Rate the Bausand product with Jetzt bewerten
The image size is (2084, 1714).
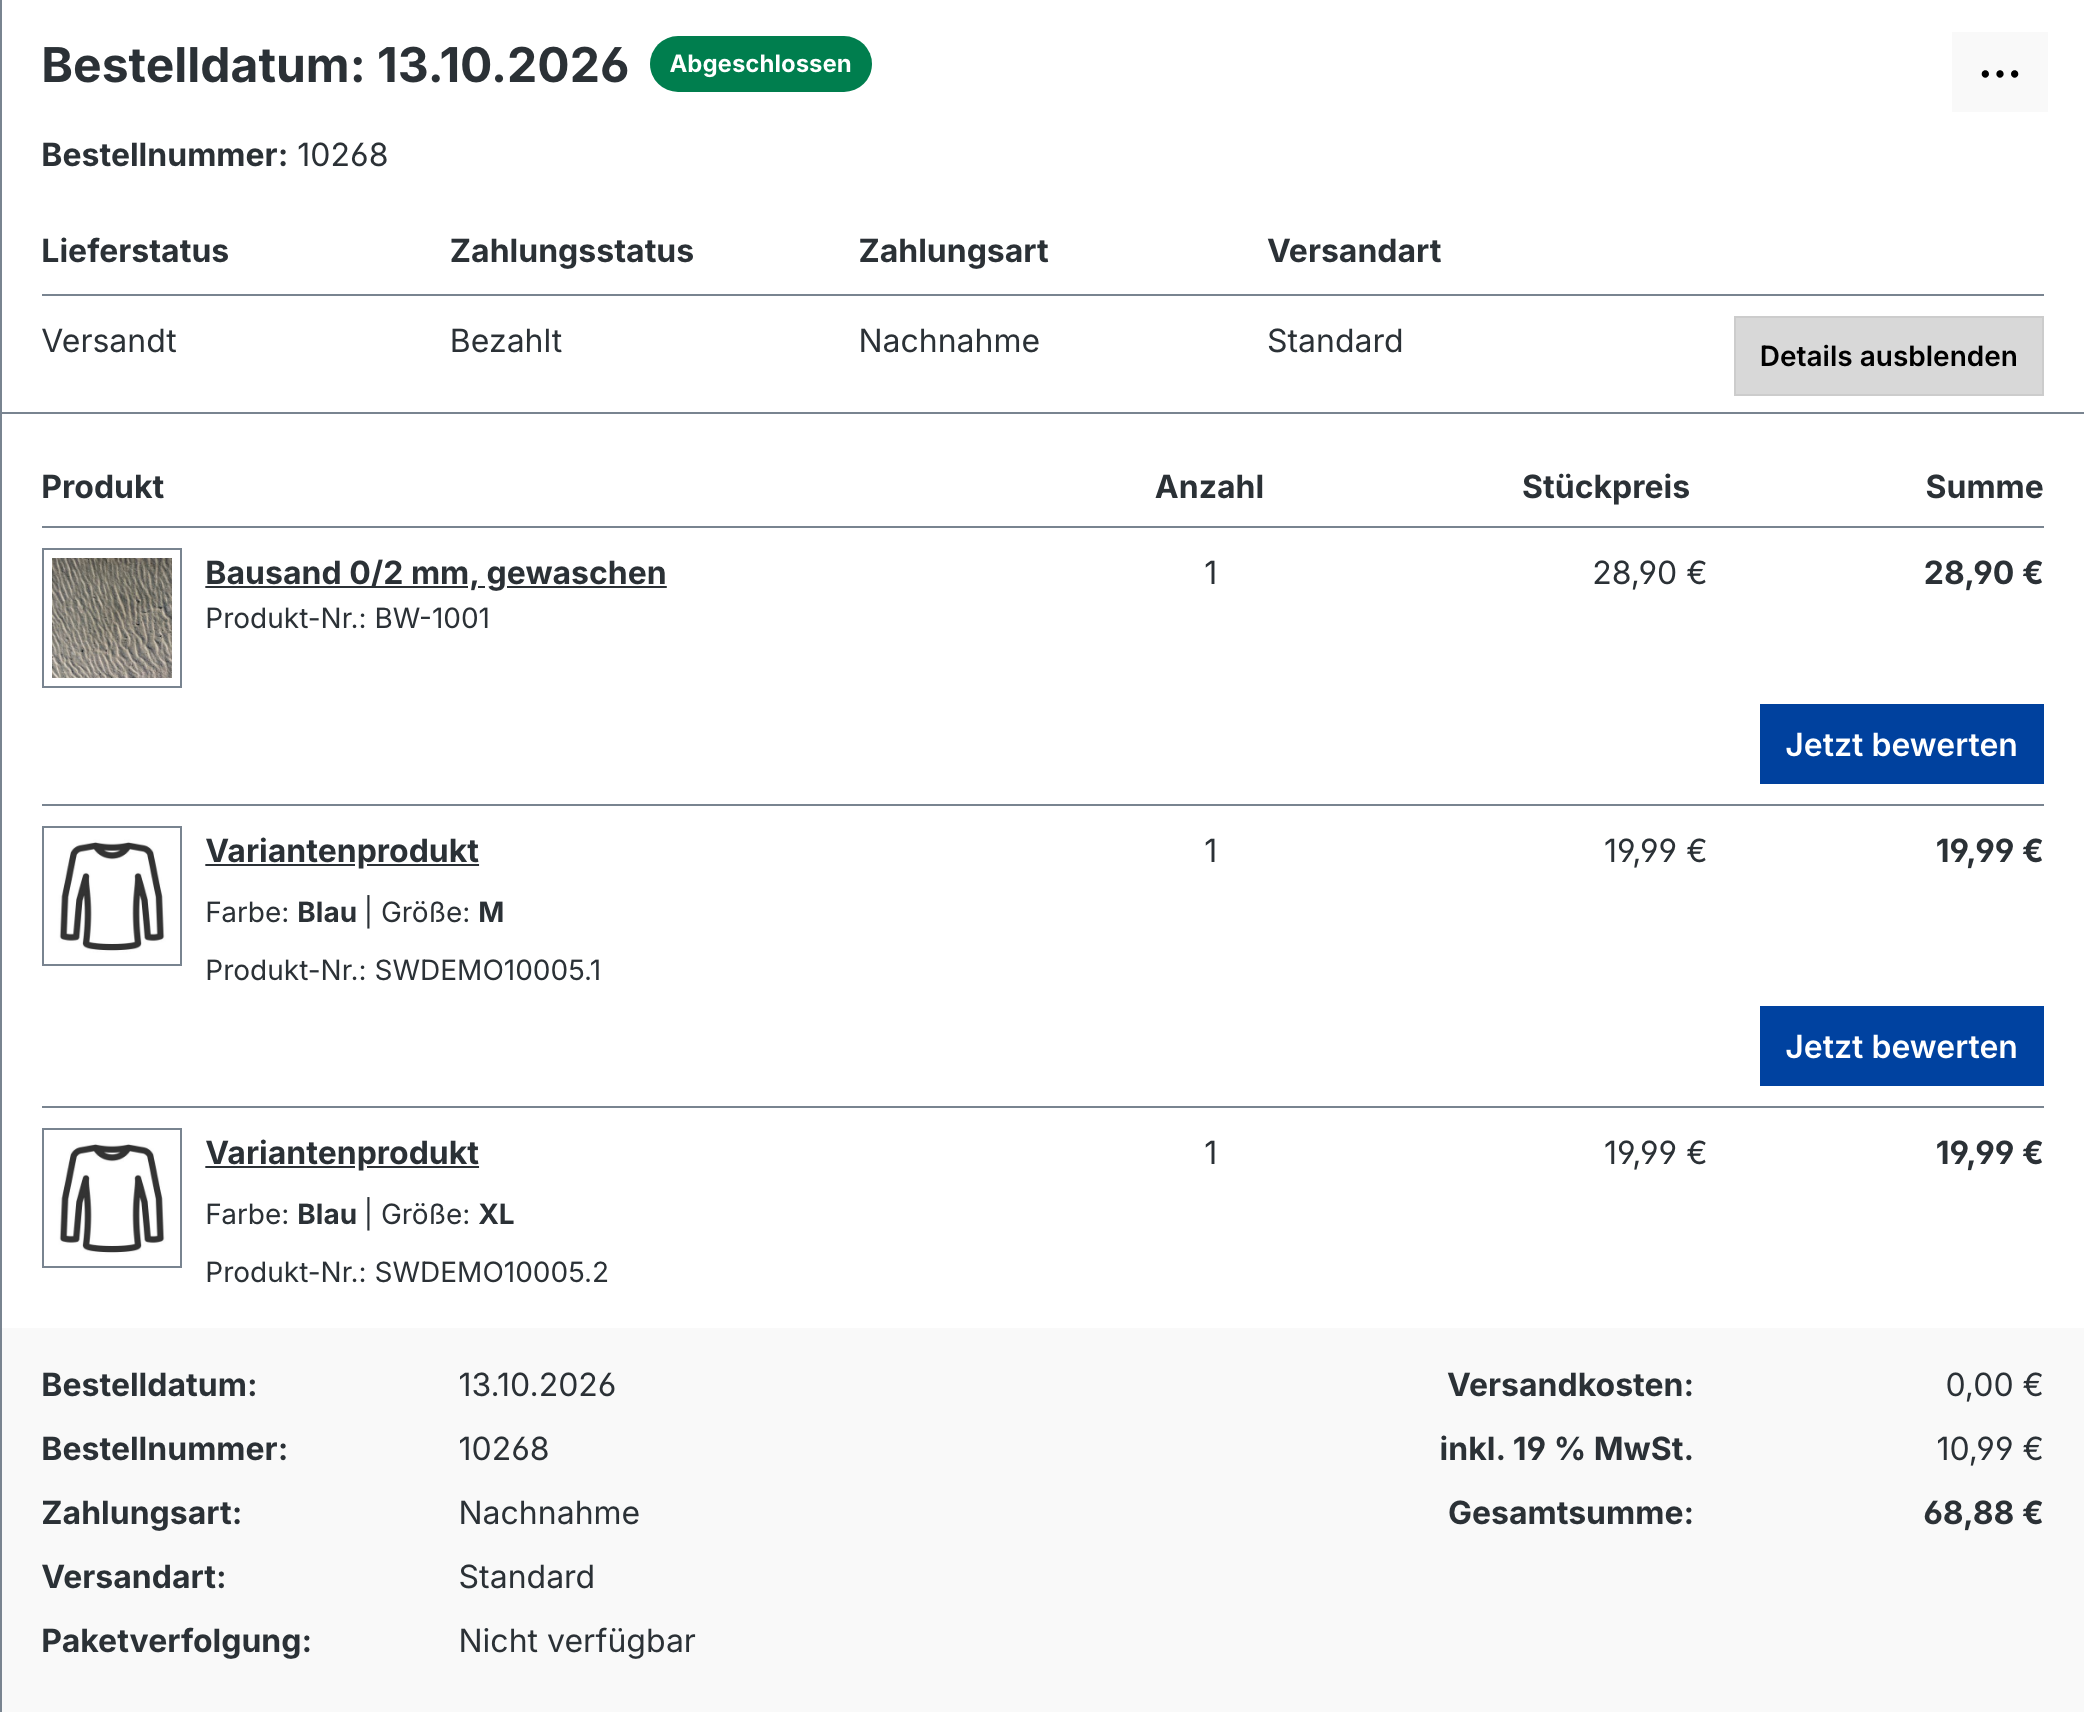1901,744
